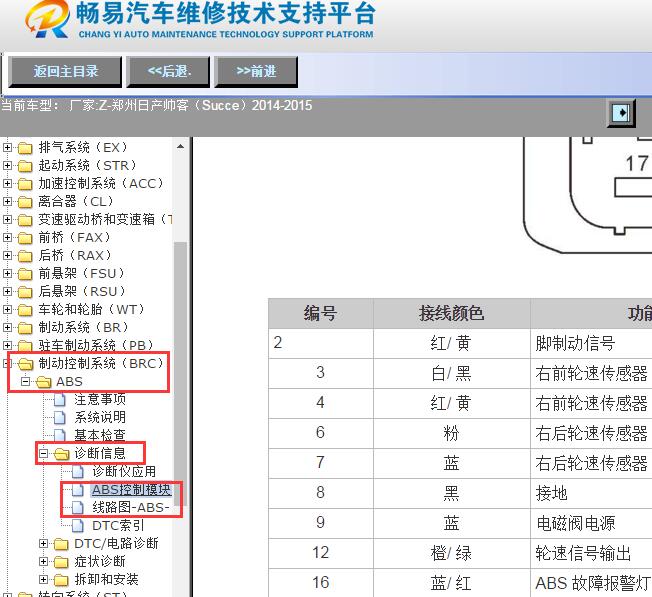This screenshot has height=597, width=652.
Task: Open the 系统说明 page
Action: [100, 417]
